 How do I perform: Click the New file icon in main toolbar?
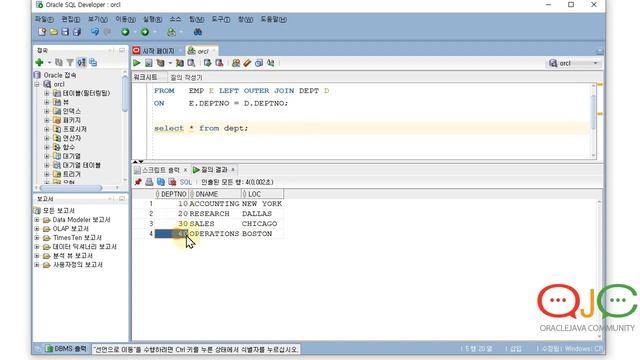[42, 32]
